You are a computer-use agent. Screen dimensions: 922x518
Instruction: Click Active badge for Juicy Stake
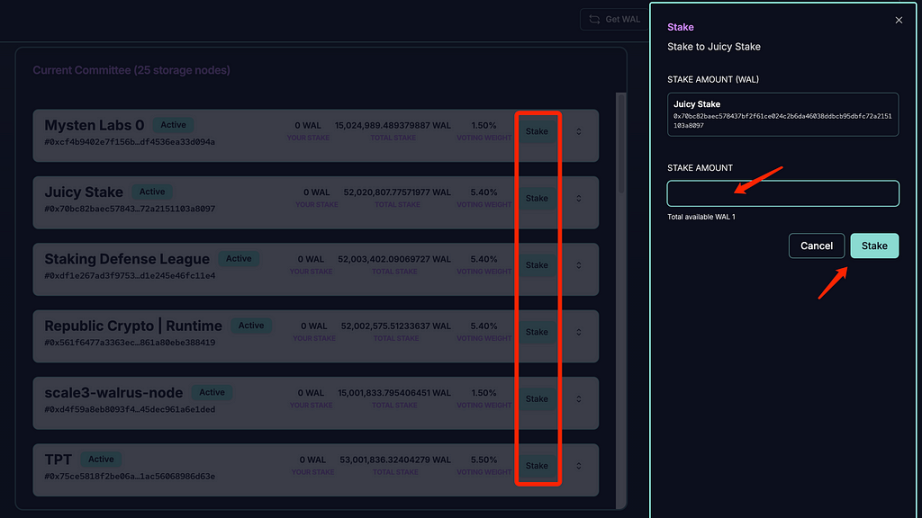click(x=152, y=192)
